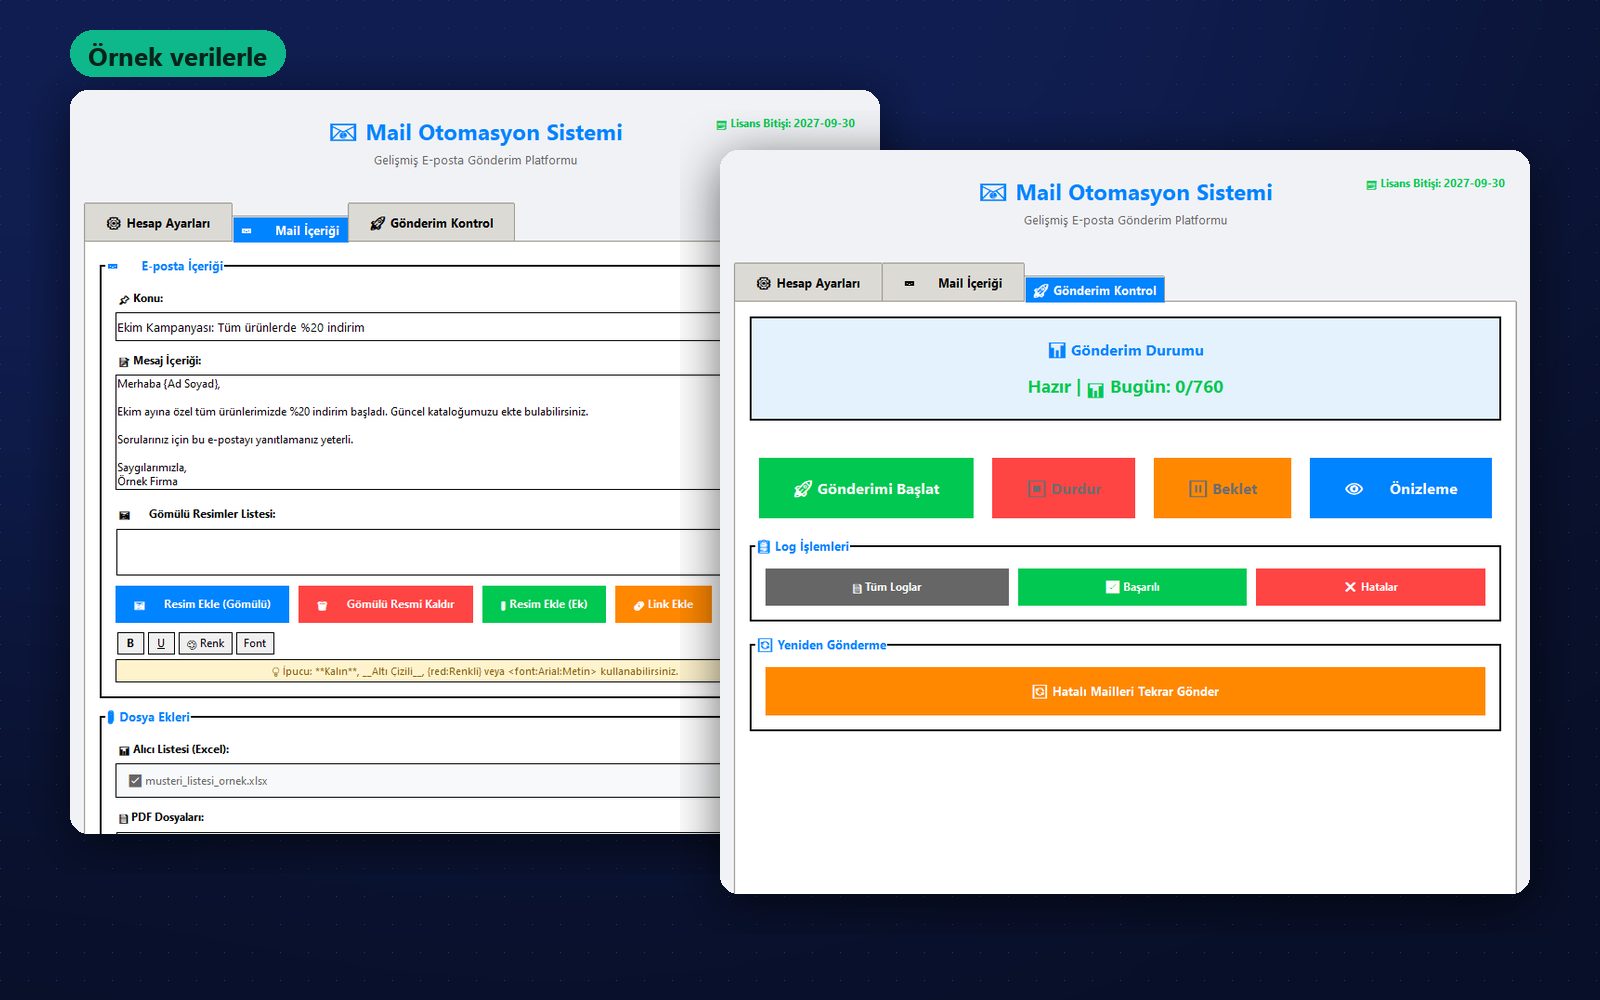
Task: Click the Örnek verilerle badge
Action: tap(178, 55)
